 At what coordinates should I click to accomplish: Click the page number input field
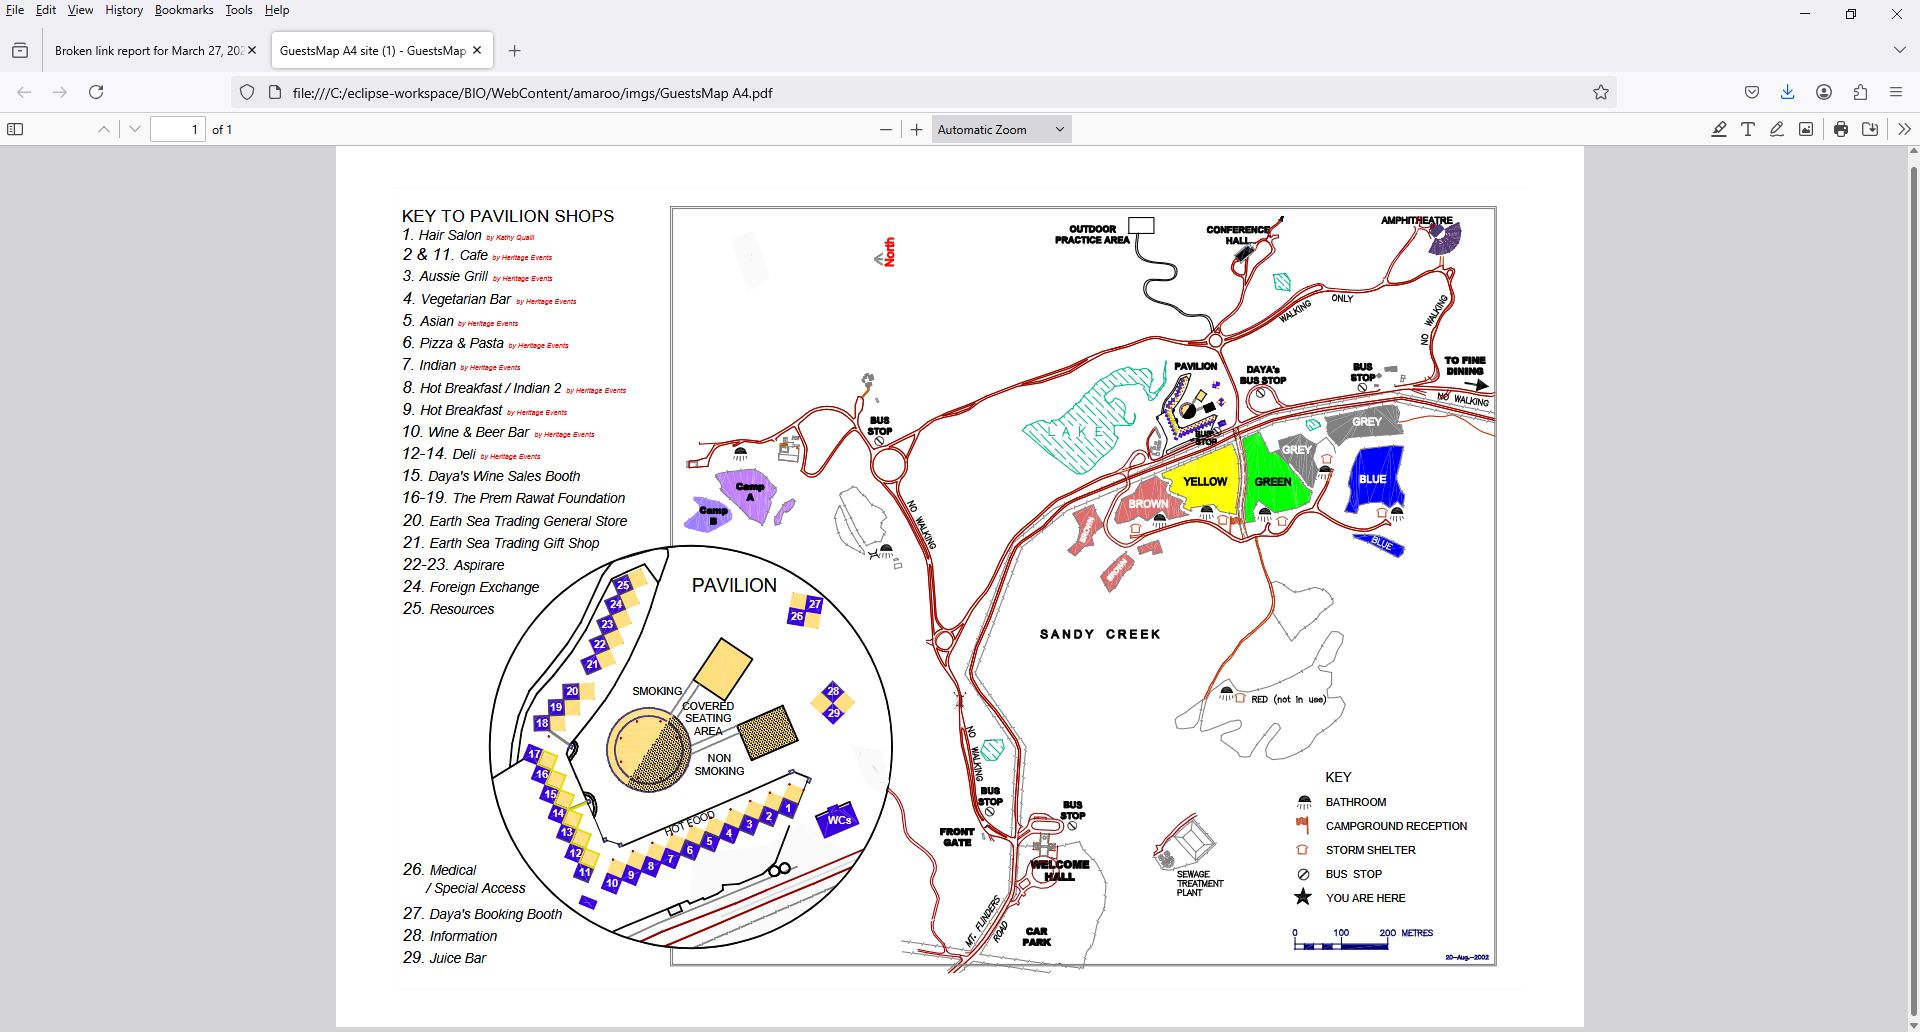tap(177, 129)
